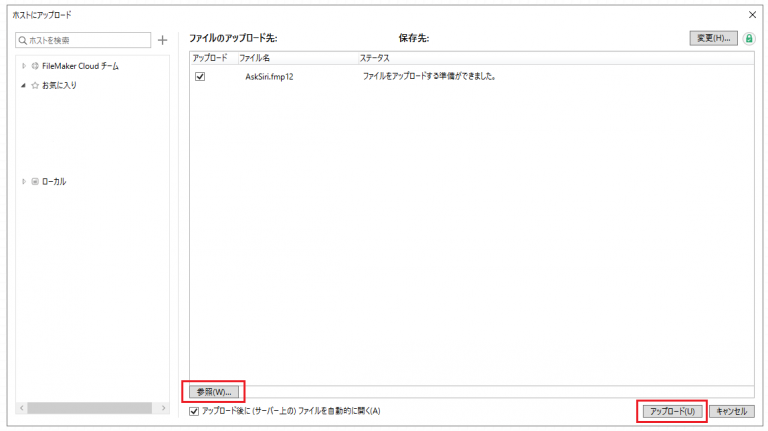The height and width of the screenshot is (431, 768).
Task: Click the お気に入り star icon
Action: (35, 85)
